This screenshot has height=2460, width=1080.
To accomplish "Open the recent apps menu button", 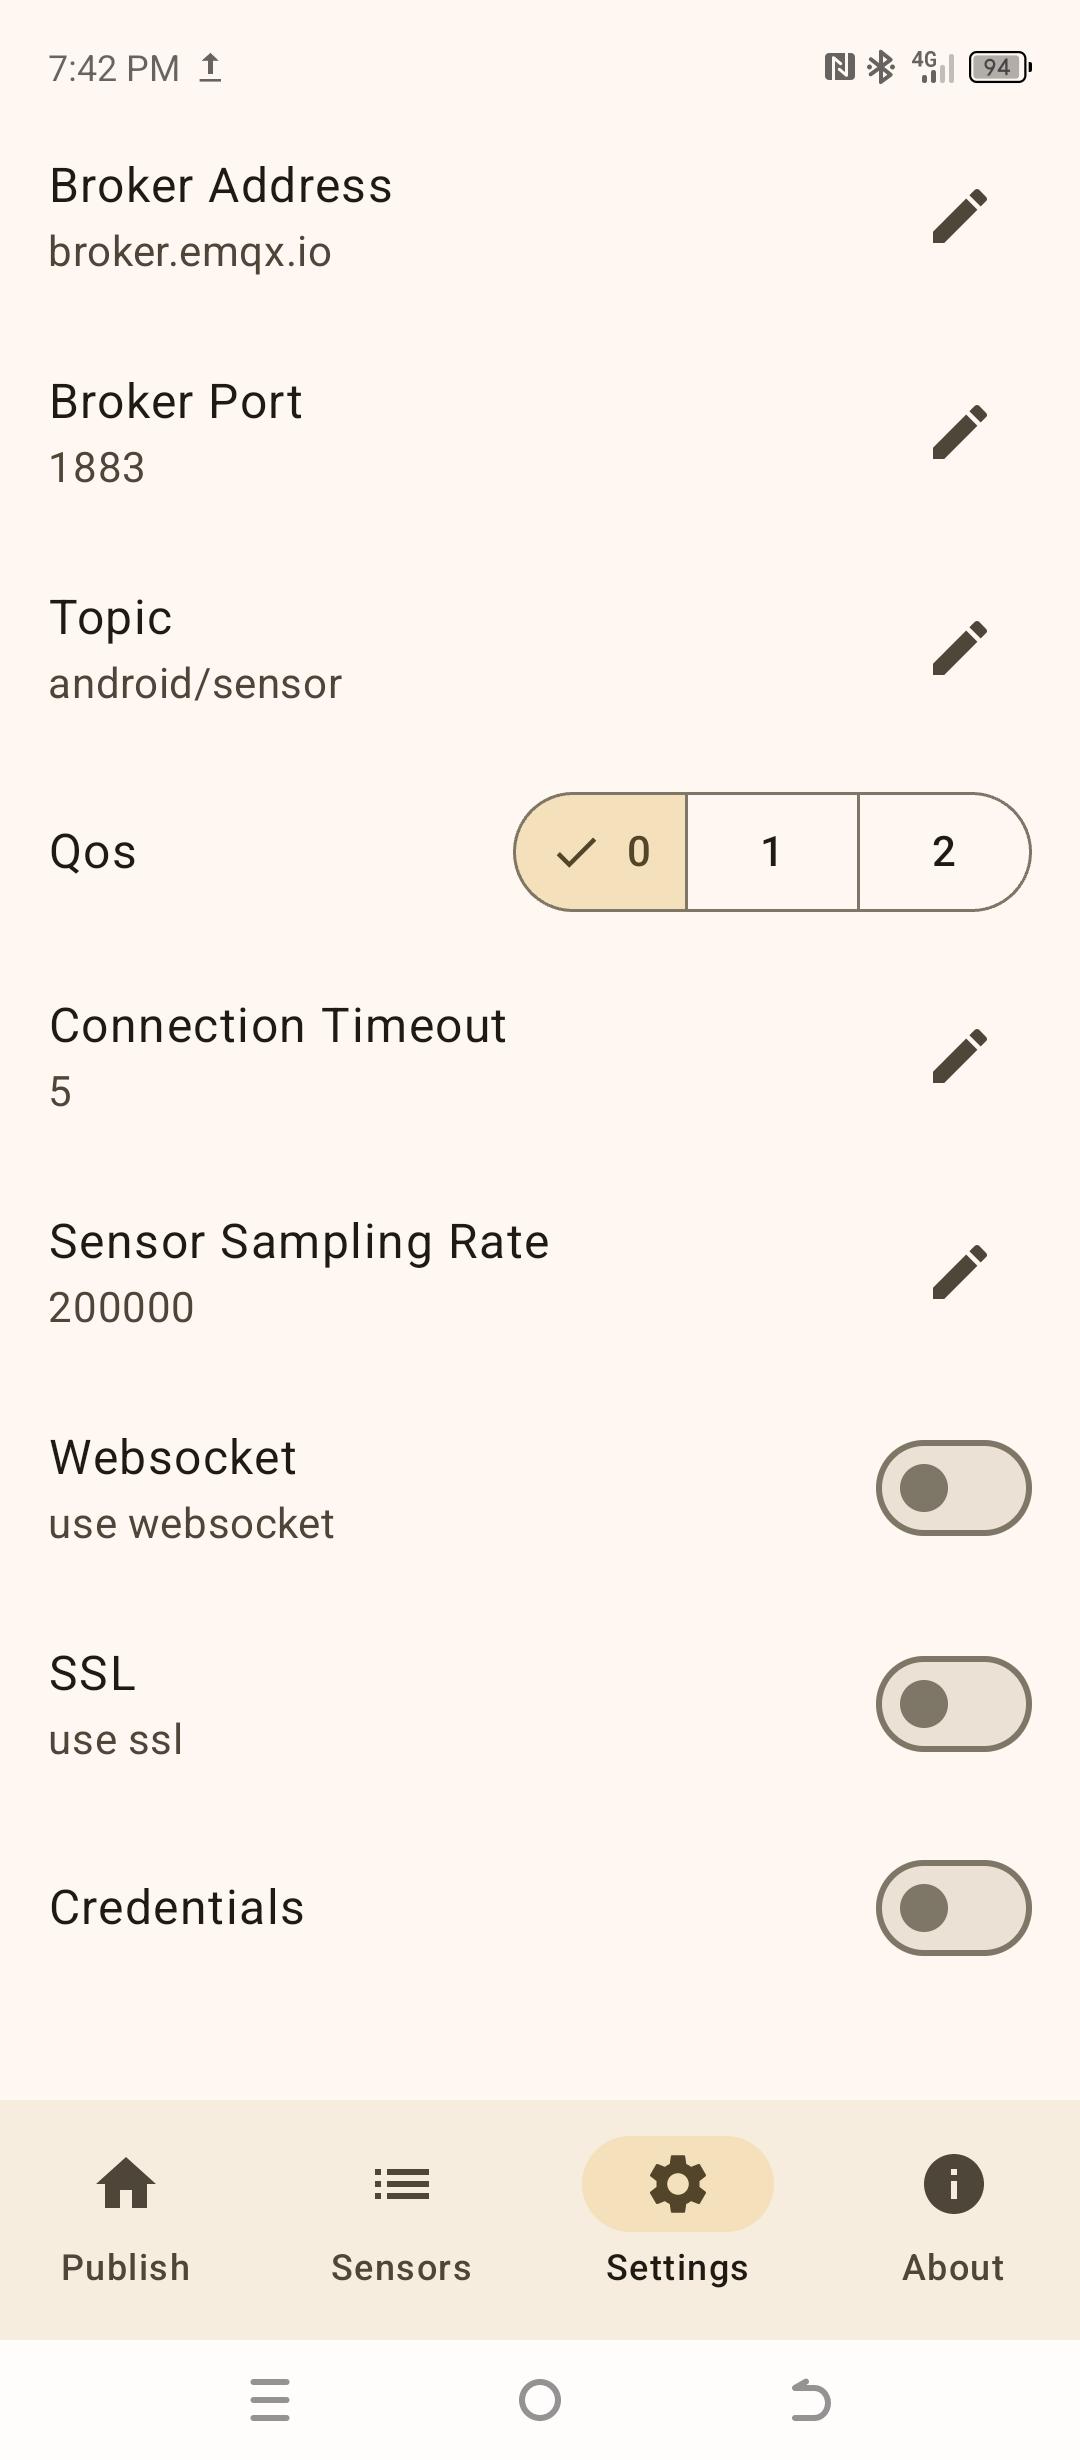I will 270,2400.
